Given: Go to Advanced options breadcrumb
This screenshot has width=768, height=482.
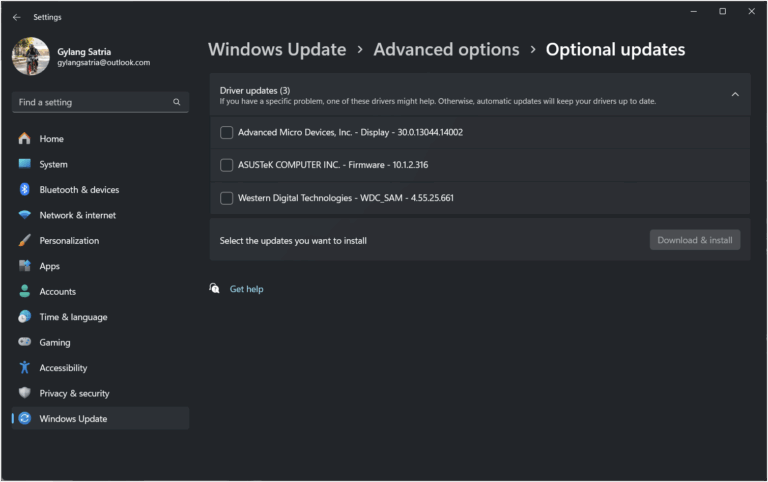Looking at the screenshot, I should point(446,49).
